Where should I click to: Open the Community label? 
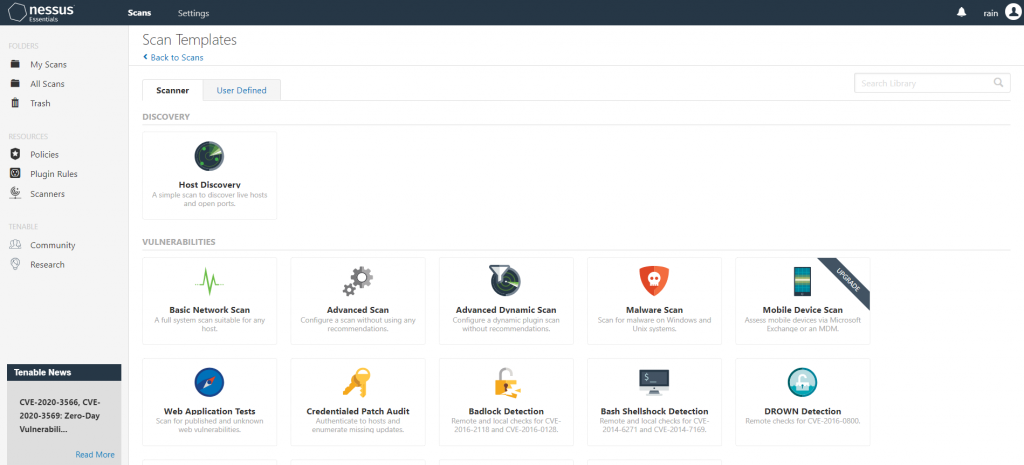click(53, 246)
